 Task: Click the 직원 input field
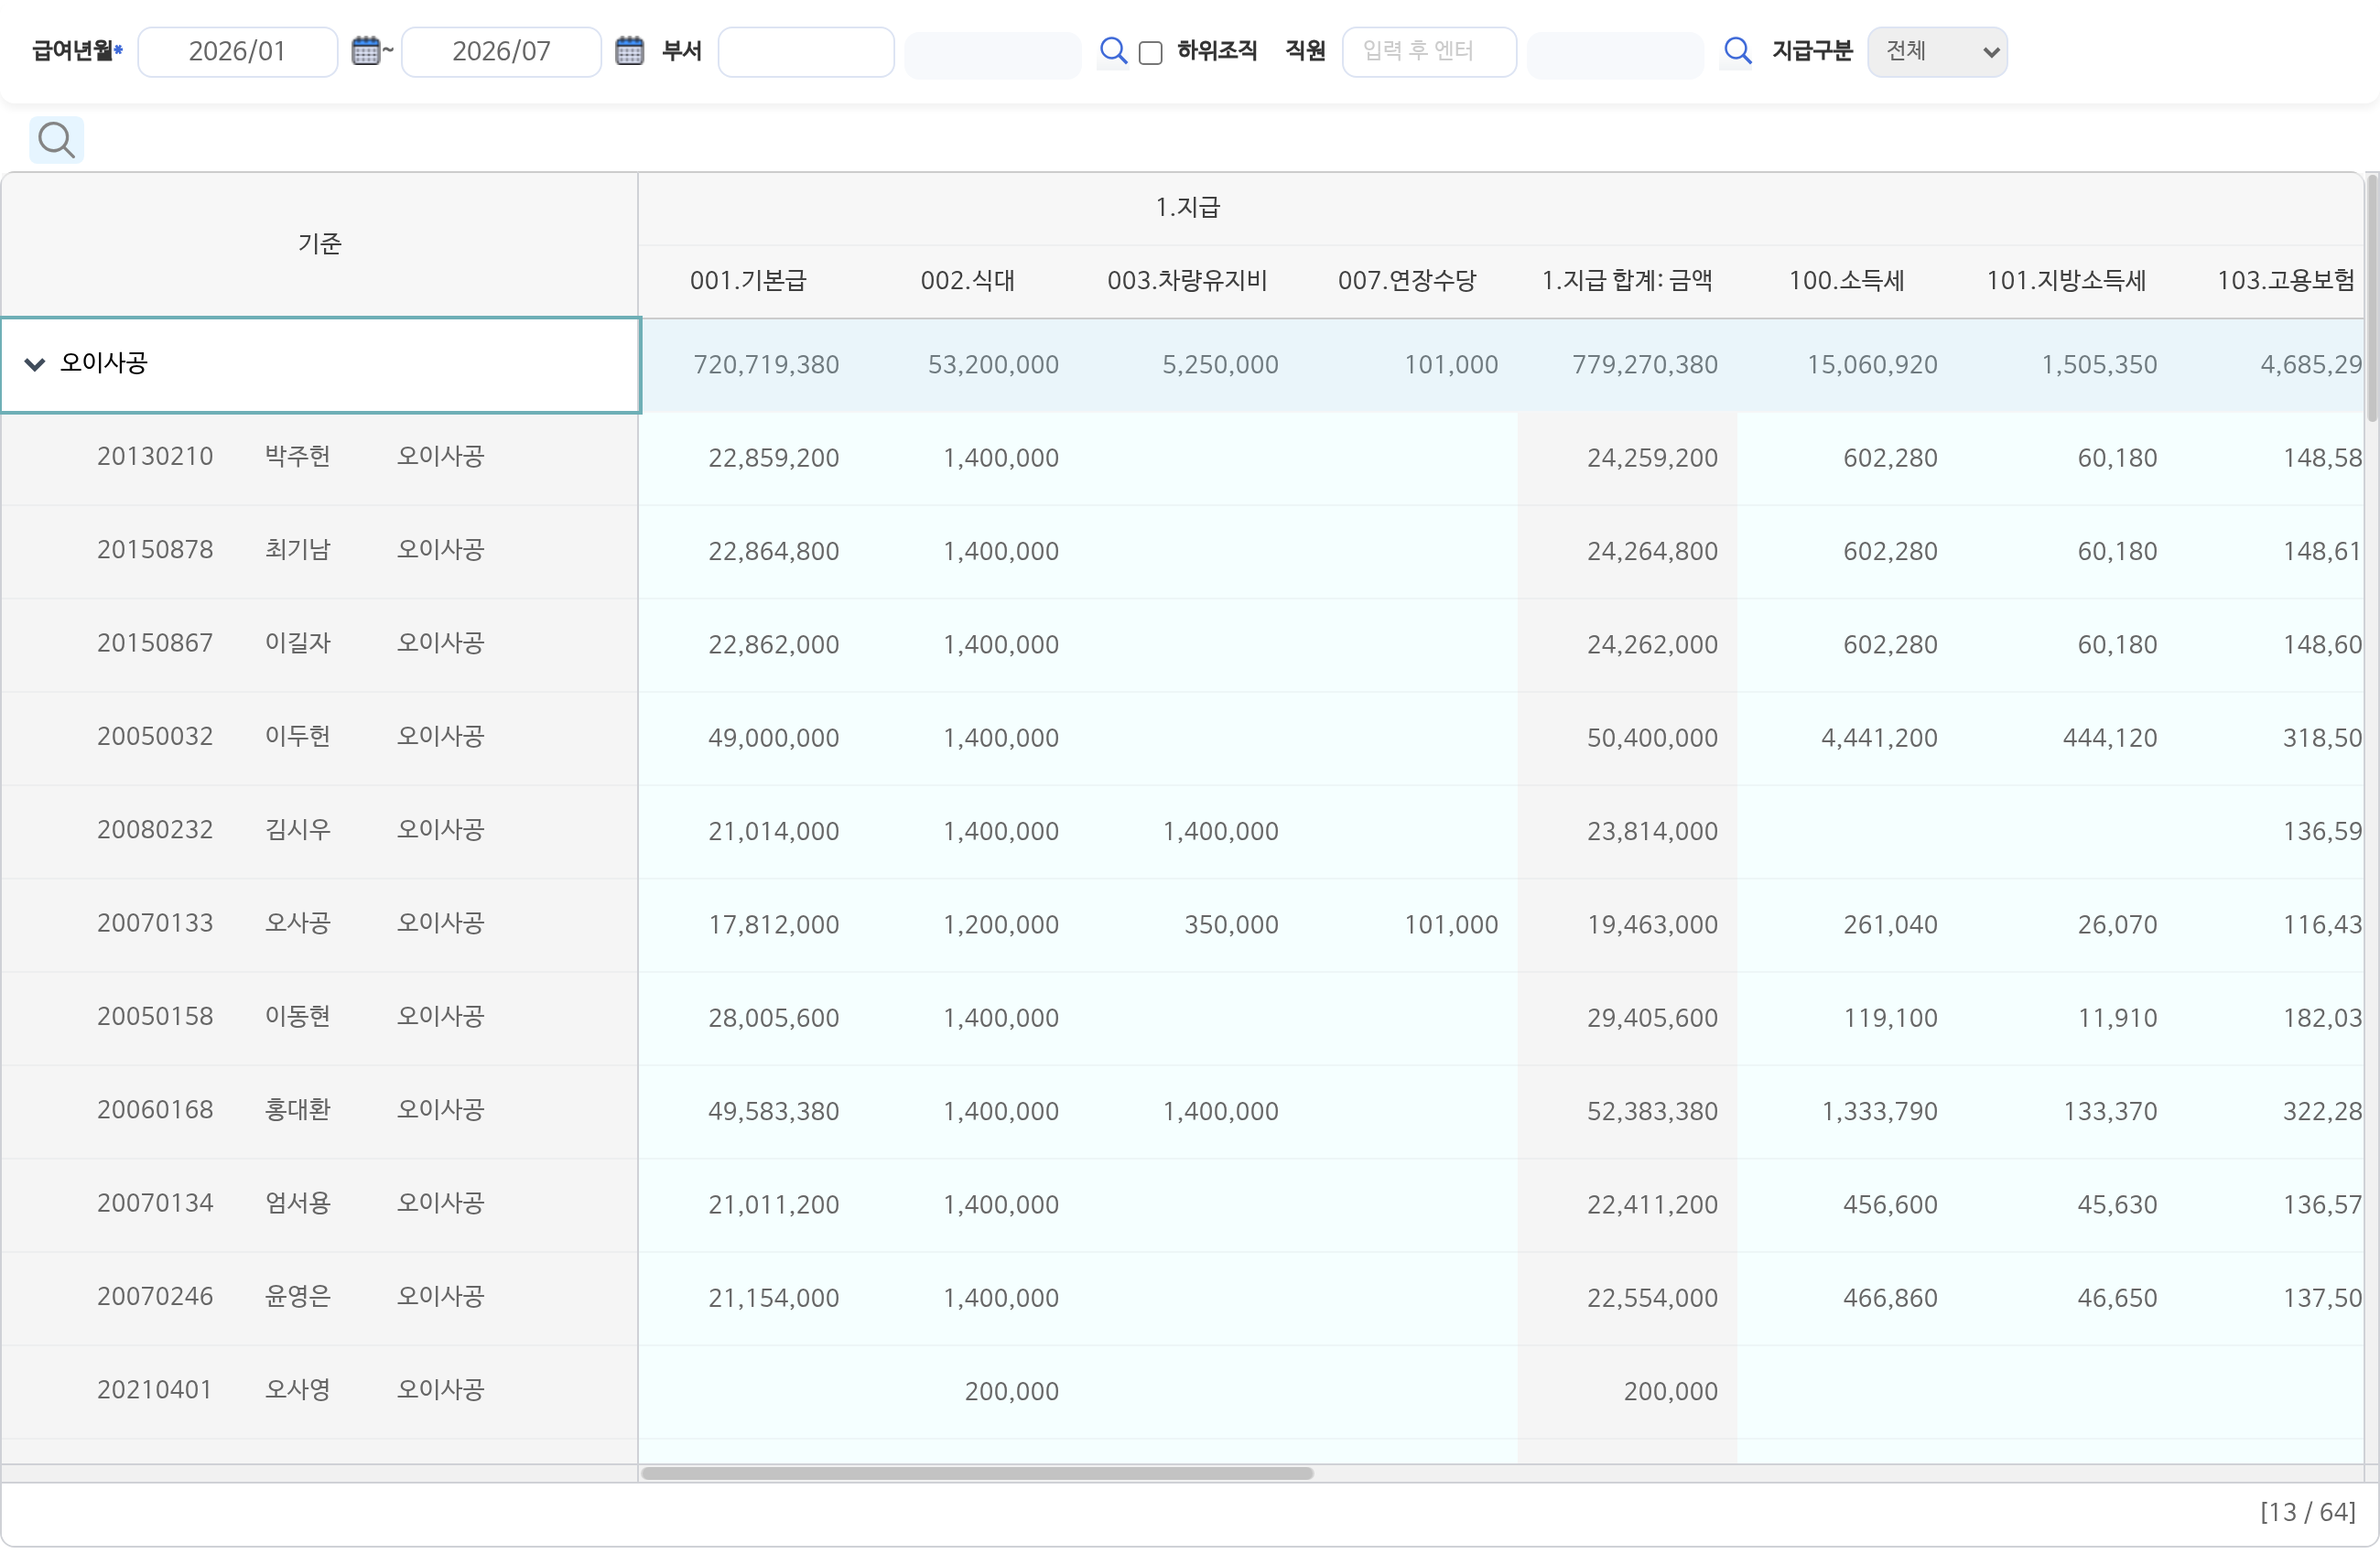1429,52
